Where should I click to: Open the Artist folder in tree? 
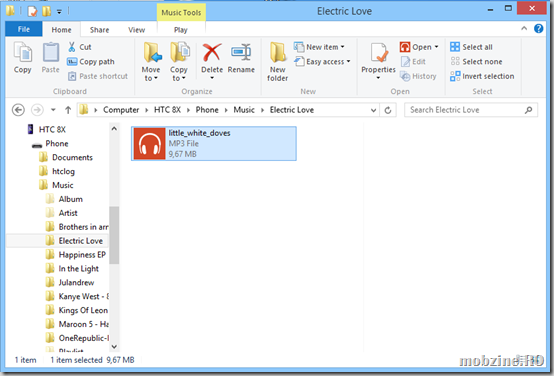(68, 213)
